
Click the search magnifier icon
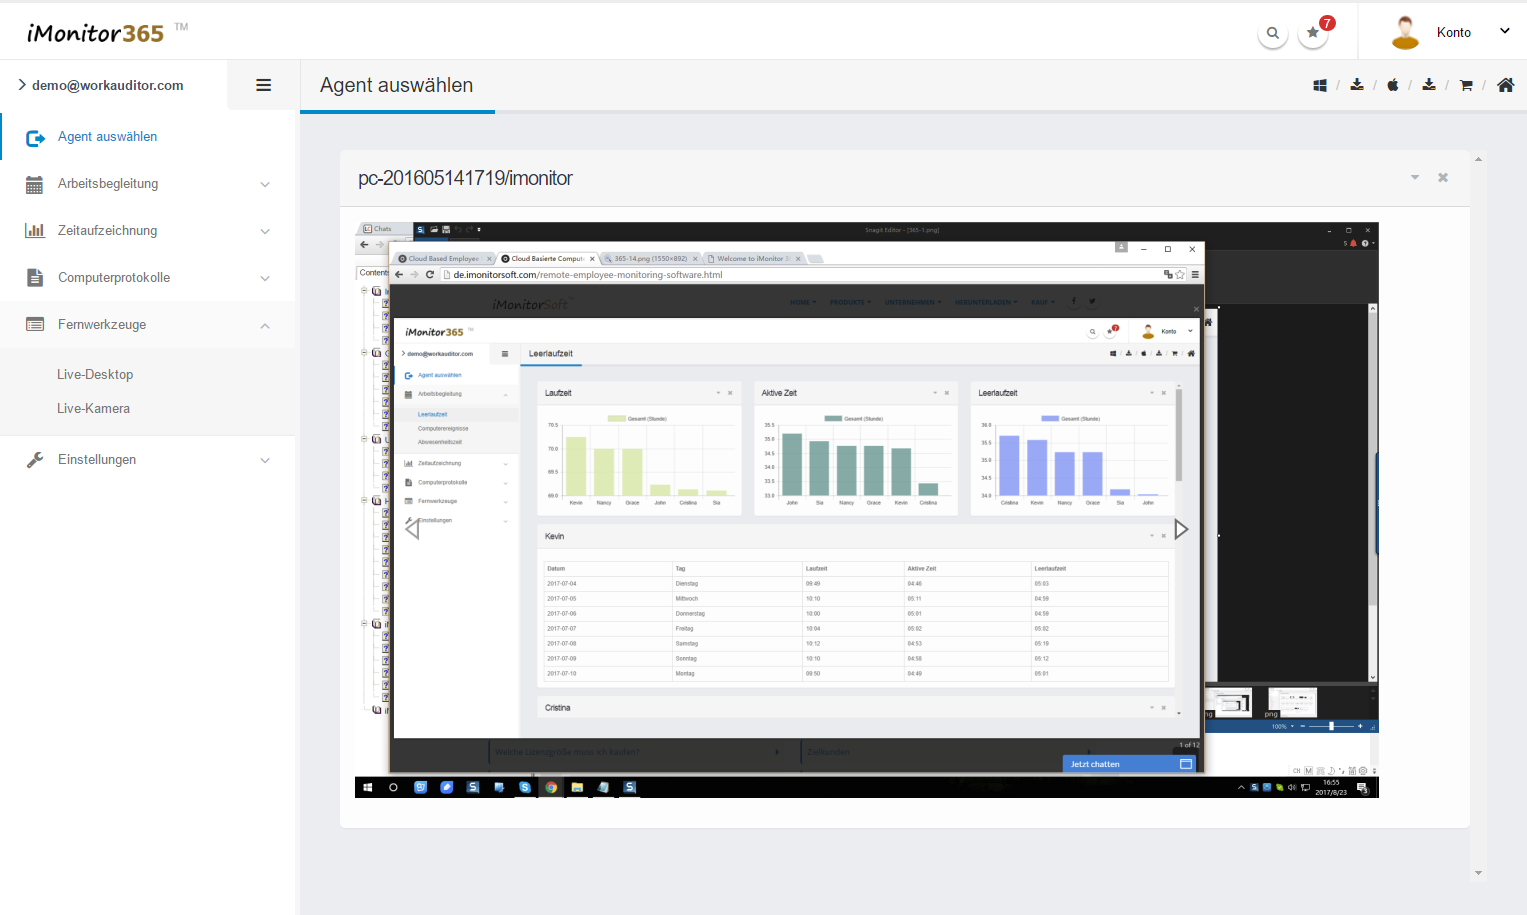pyautogui.click(x=1272, y=33)
